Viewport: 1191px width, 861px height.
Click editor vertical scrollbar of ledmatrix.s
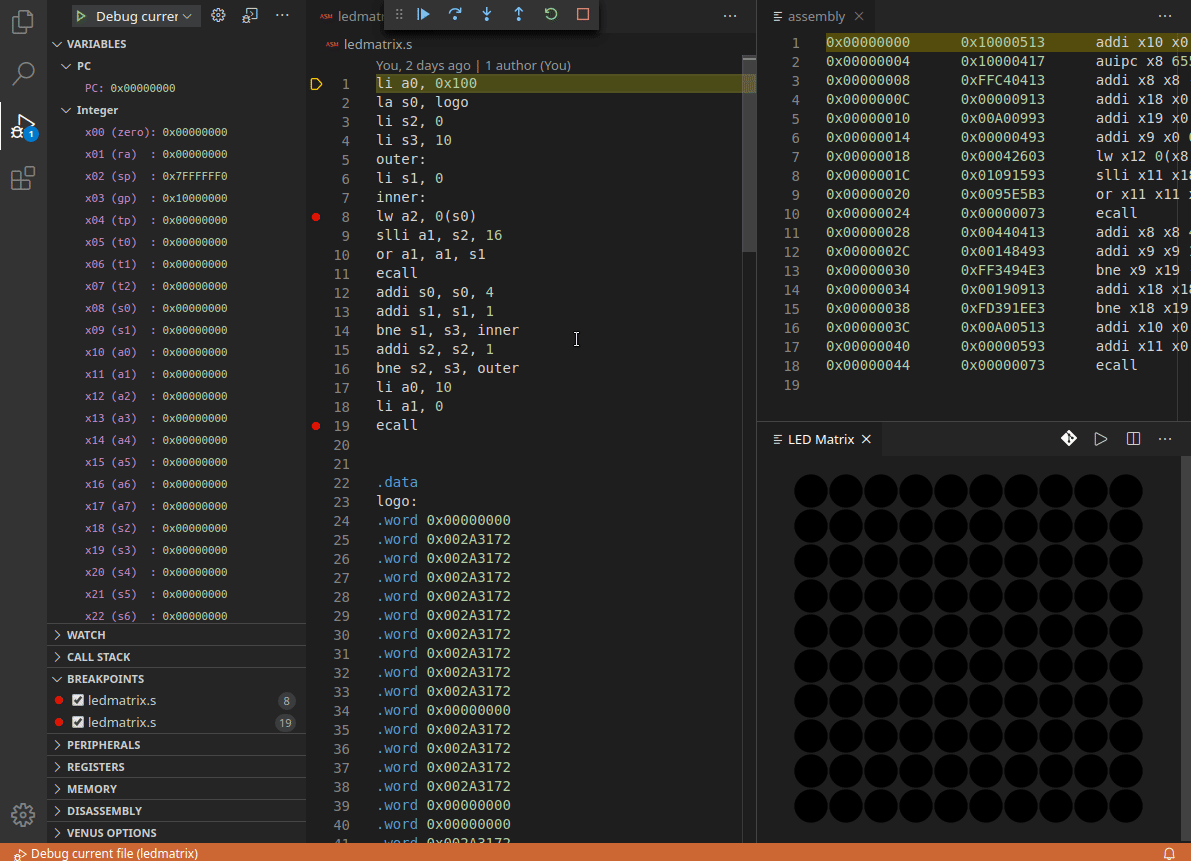(749, 155)
